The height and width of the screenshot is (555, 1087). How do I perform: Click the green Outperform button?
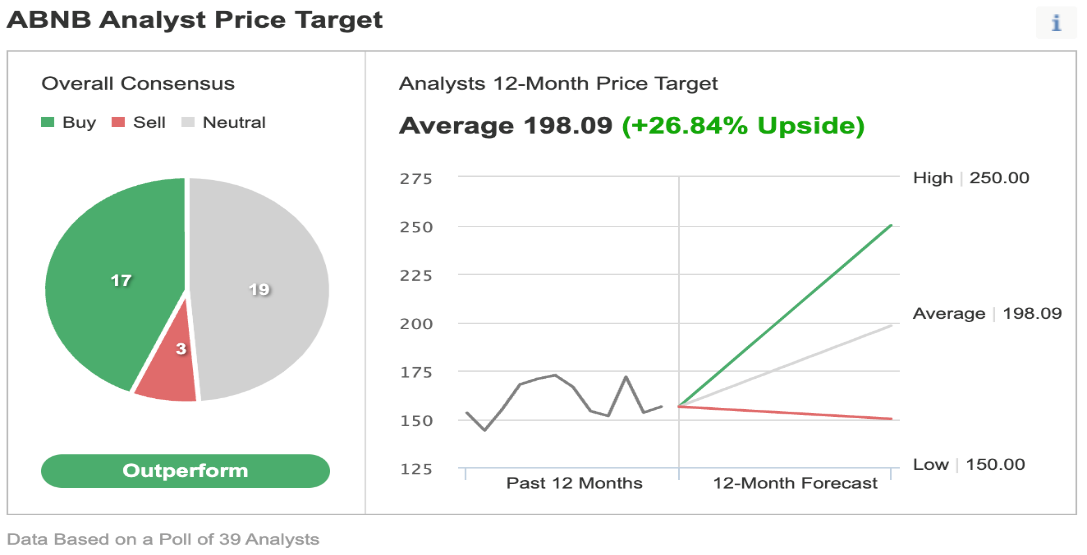(x=185, y=471)
